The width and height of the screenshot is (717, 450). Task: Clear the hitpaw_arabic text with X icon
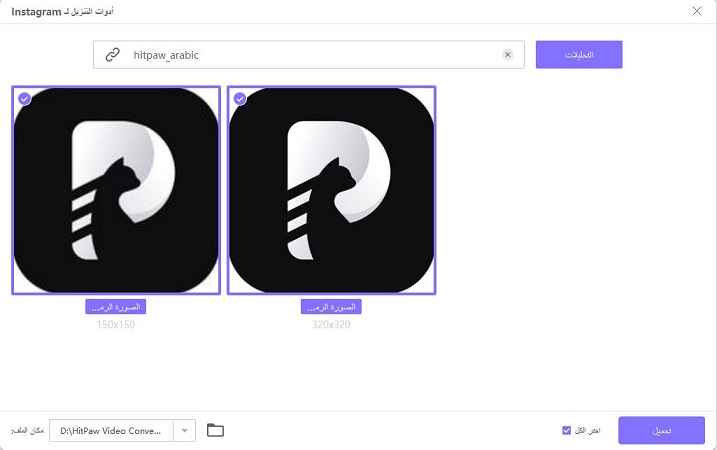(508, 55)
